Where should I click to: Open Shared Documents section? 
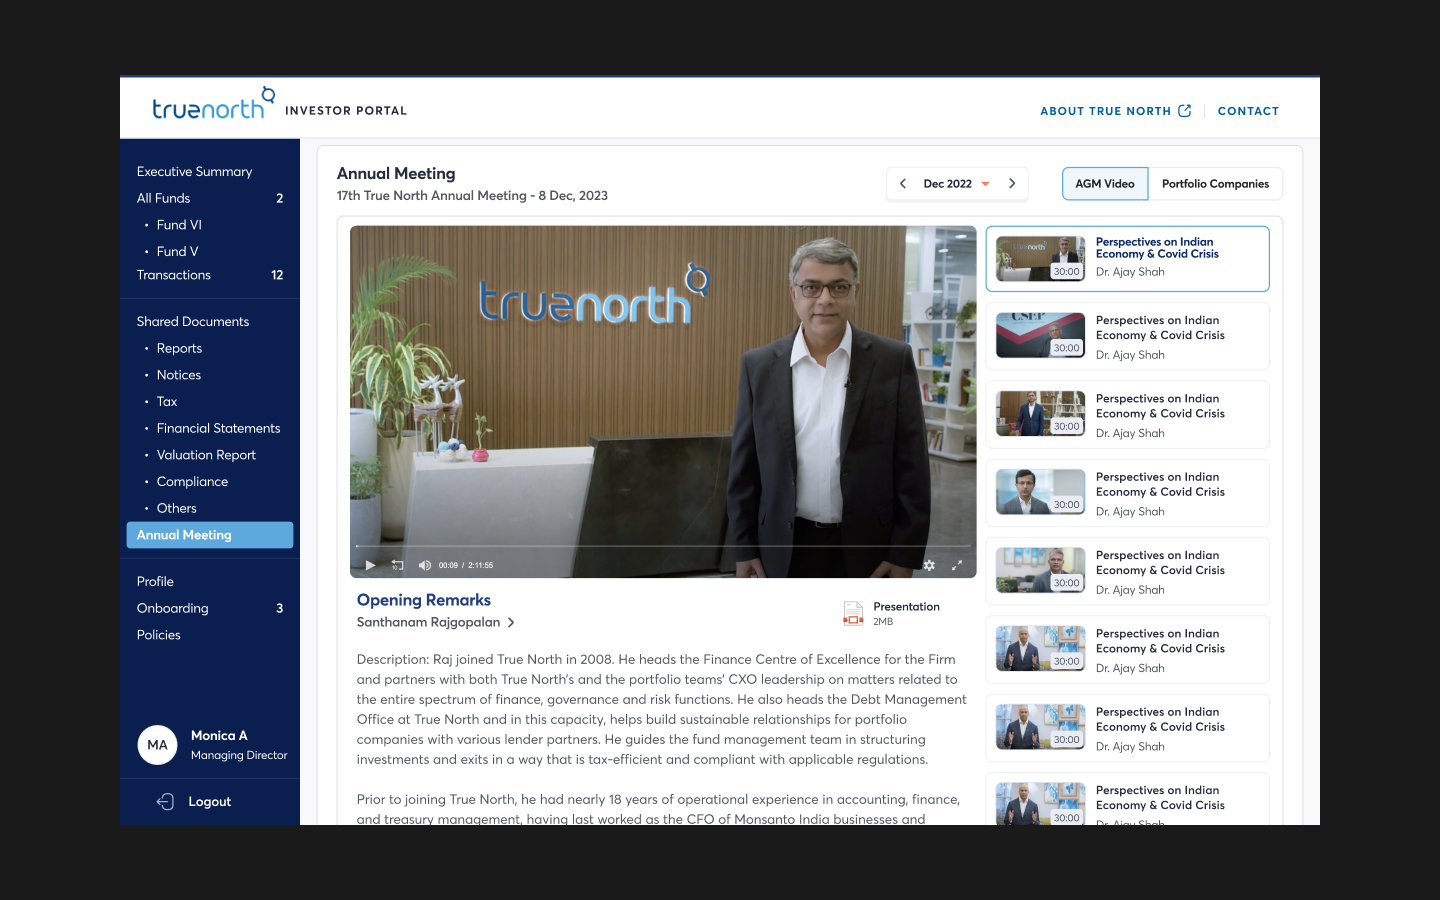193,321
